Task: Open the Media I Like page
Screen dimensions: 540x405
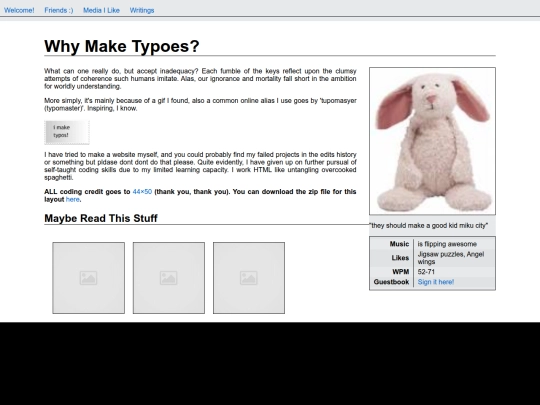Action: (x=101, y=10)
